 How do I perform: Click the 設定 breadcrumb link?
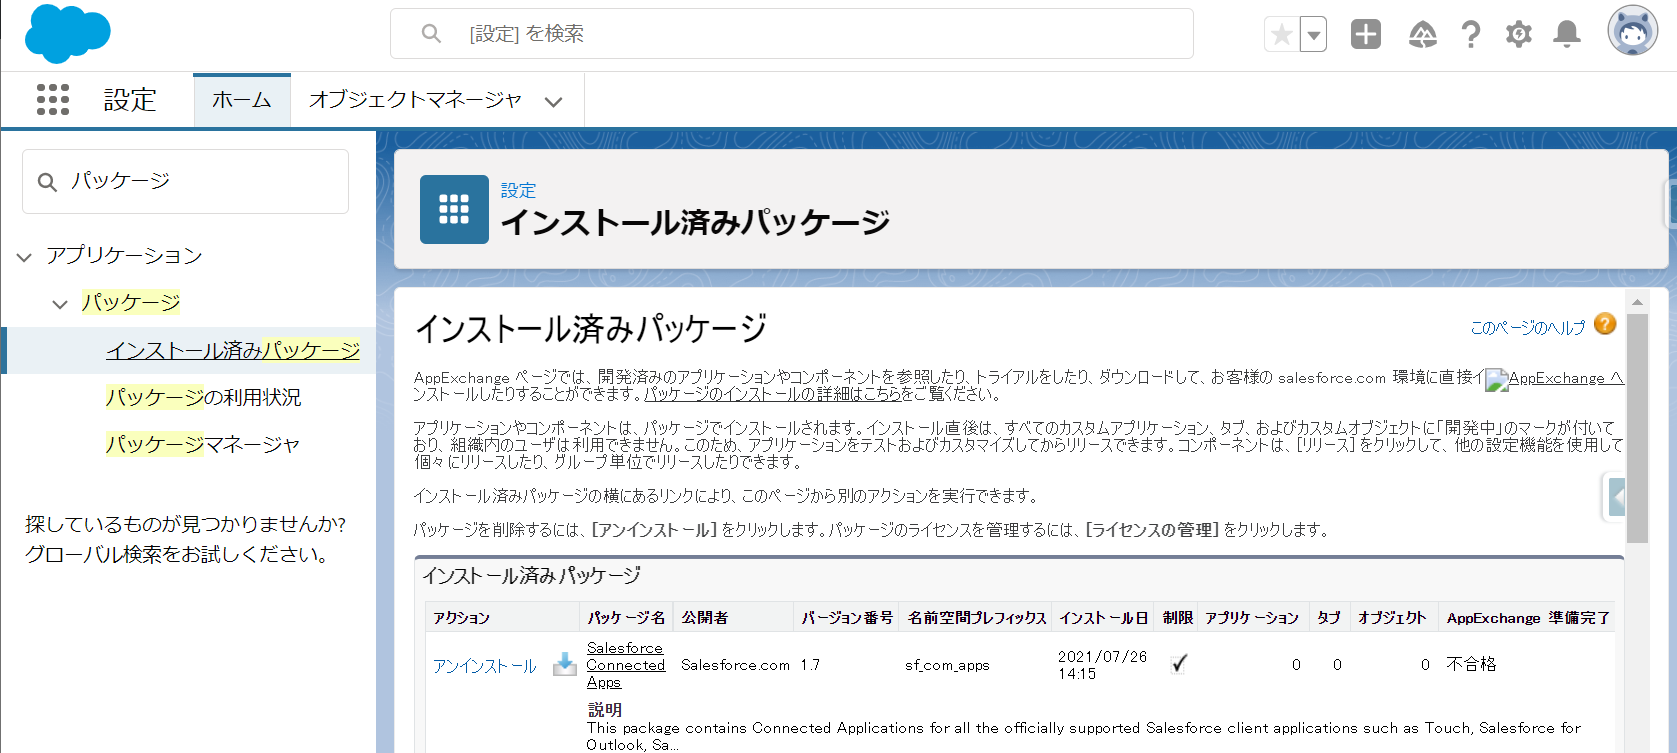[x=518, y=190]
